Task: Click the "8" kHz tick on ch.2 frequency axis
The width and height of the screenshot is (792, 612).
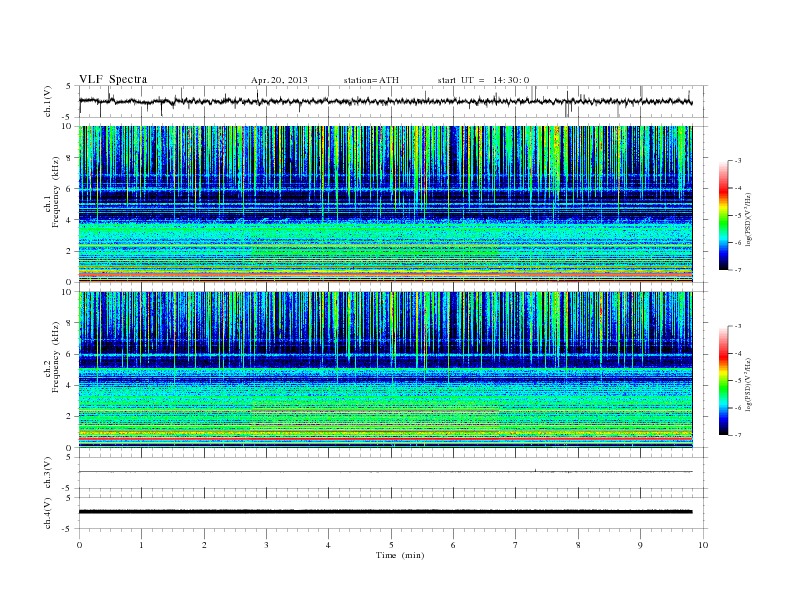Action: pos(69,323)
